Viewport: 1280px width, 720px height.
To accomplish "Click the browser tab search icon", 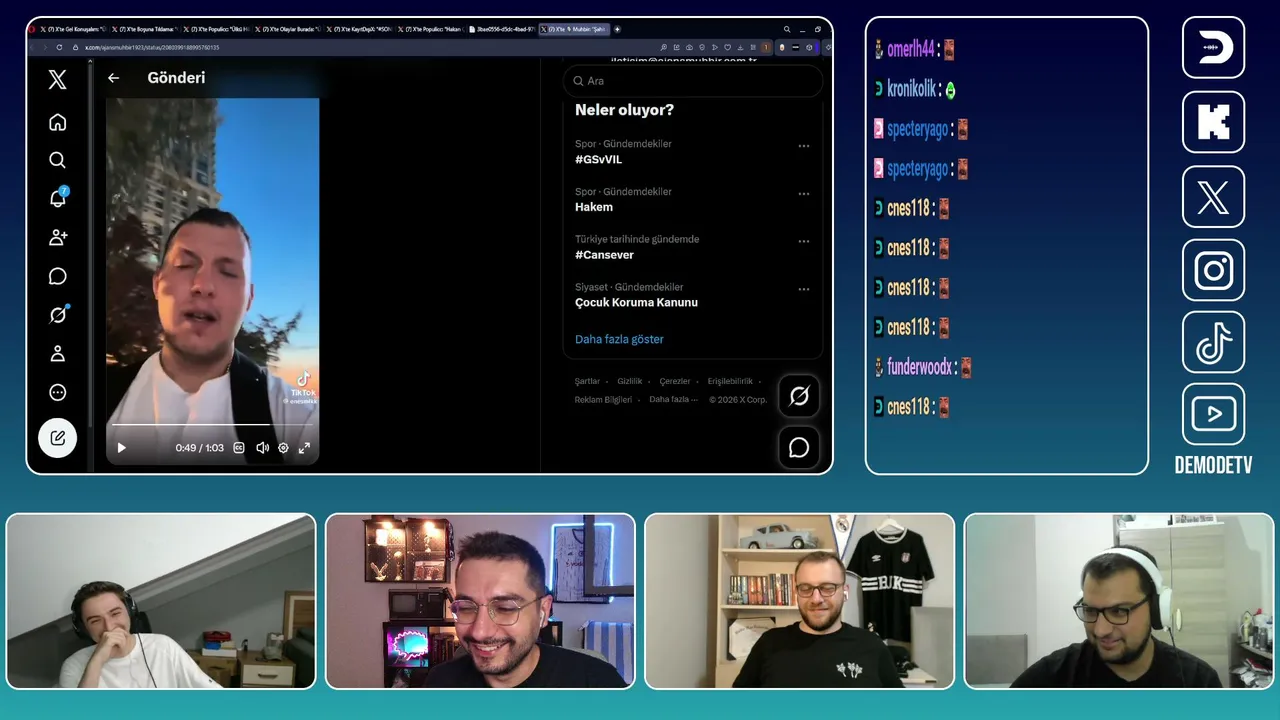I will click(x=787, y=30).
